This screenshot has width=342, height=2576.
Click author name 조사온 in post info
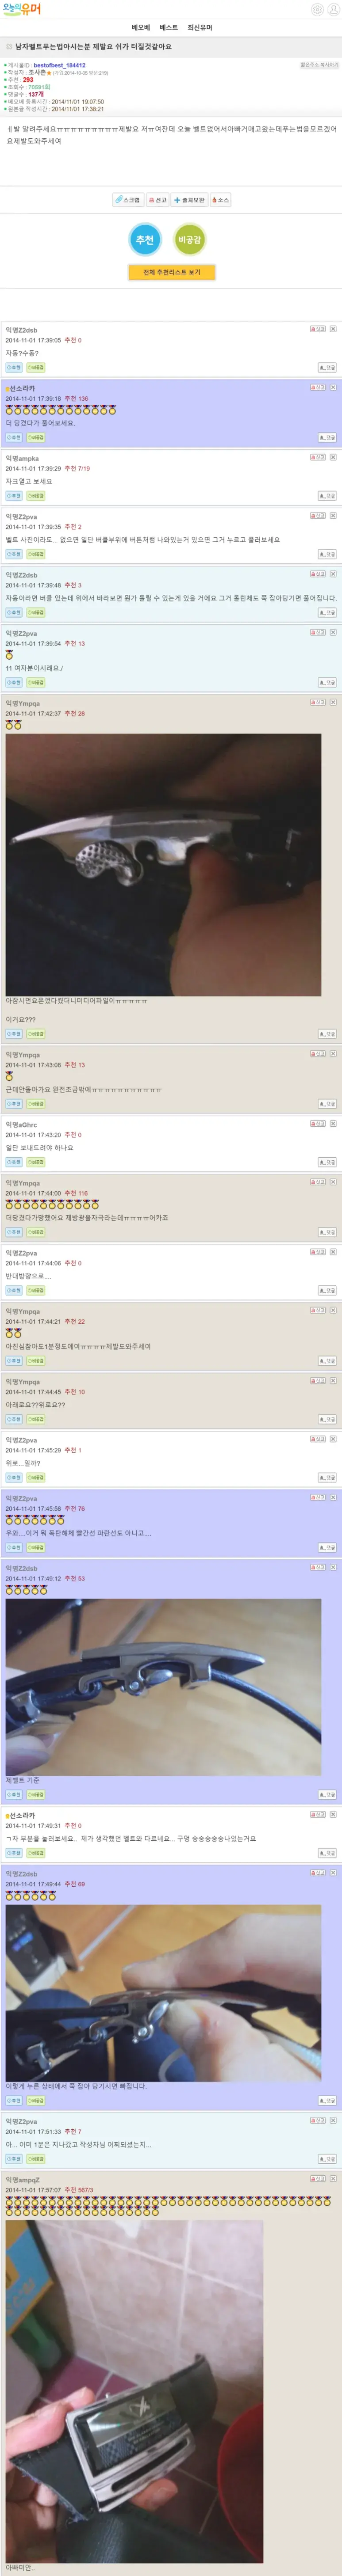point(37,72)
